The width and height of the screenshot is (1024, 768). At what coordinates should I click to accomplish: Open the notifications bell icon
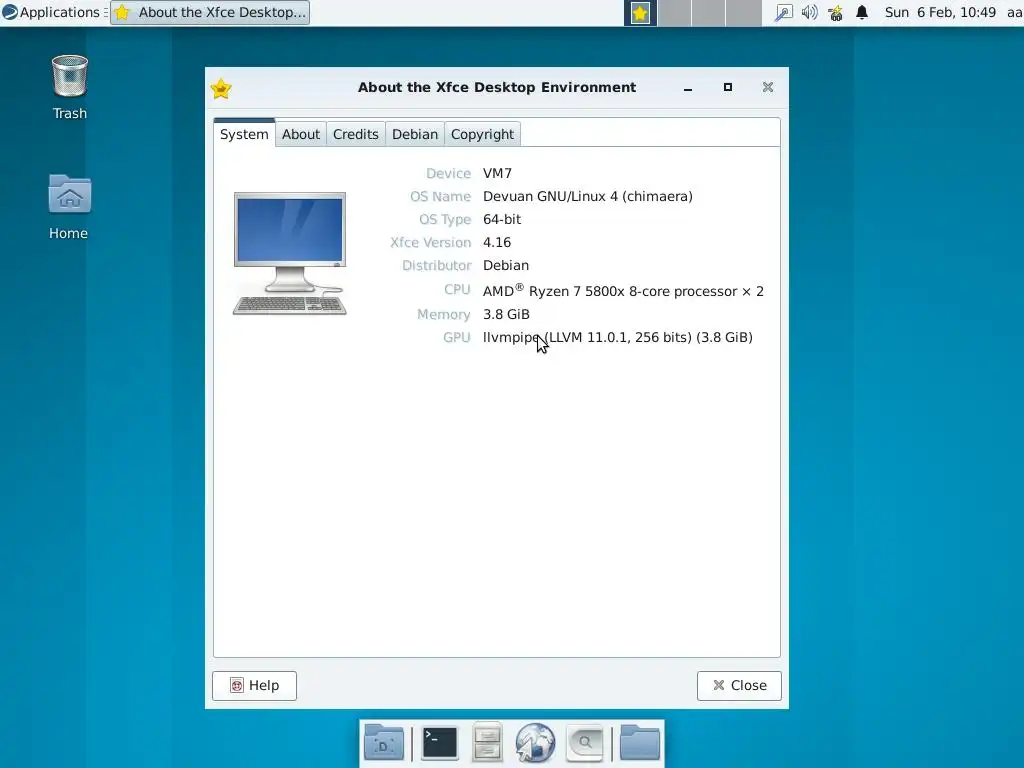coord(862,12)
